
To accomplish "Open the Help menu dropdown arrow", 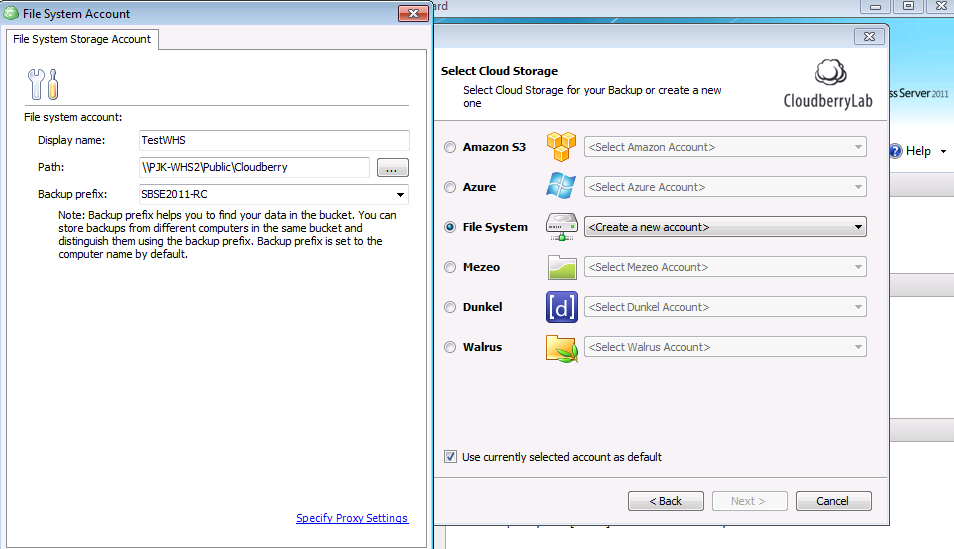I will coord(943,152).
